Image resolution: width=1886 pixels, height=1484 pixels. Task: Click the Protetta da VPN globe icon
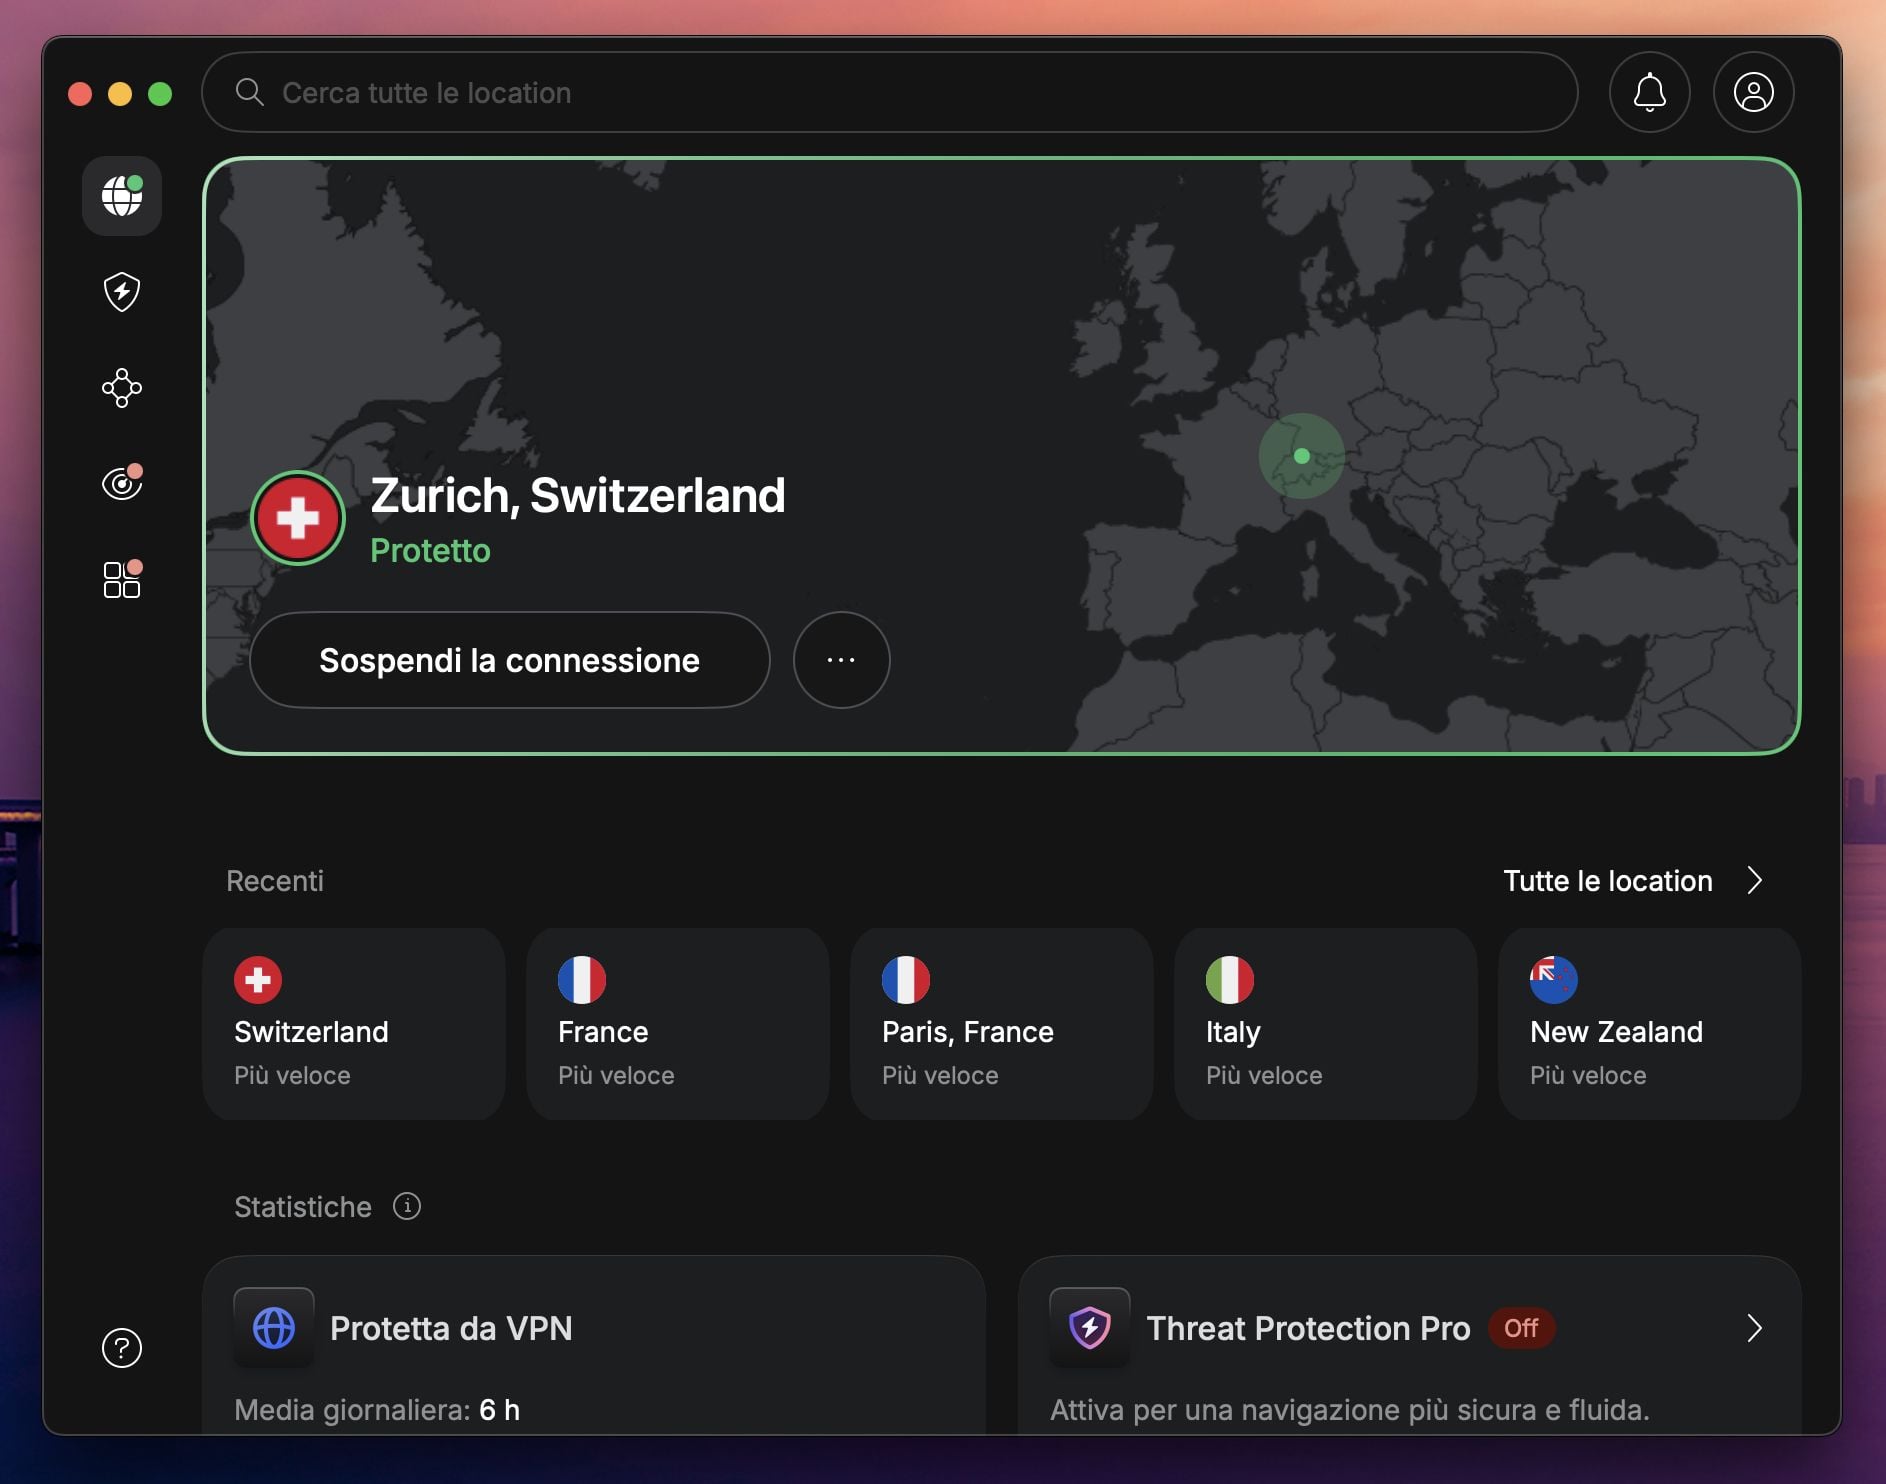coord(274,1328)
